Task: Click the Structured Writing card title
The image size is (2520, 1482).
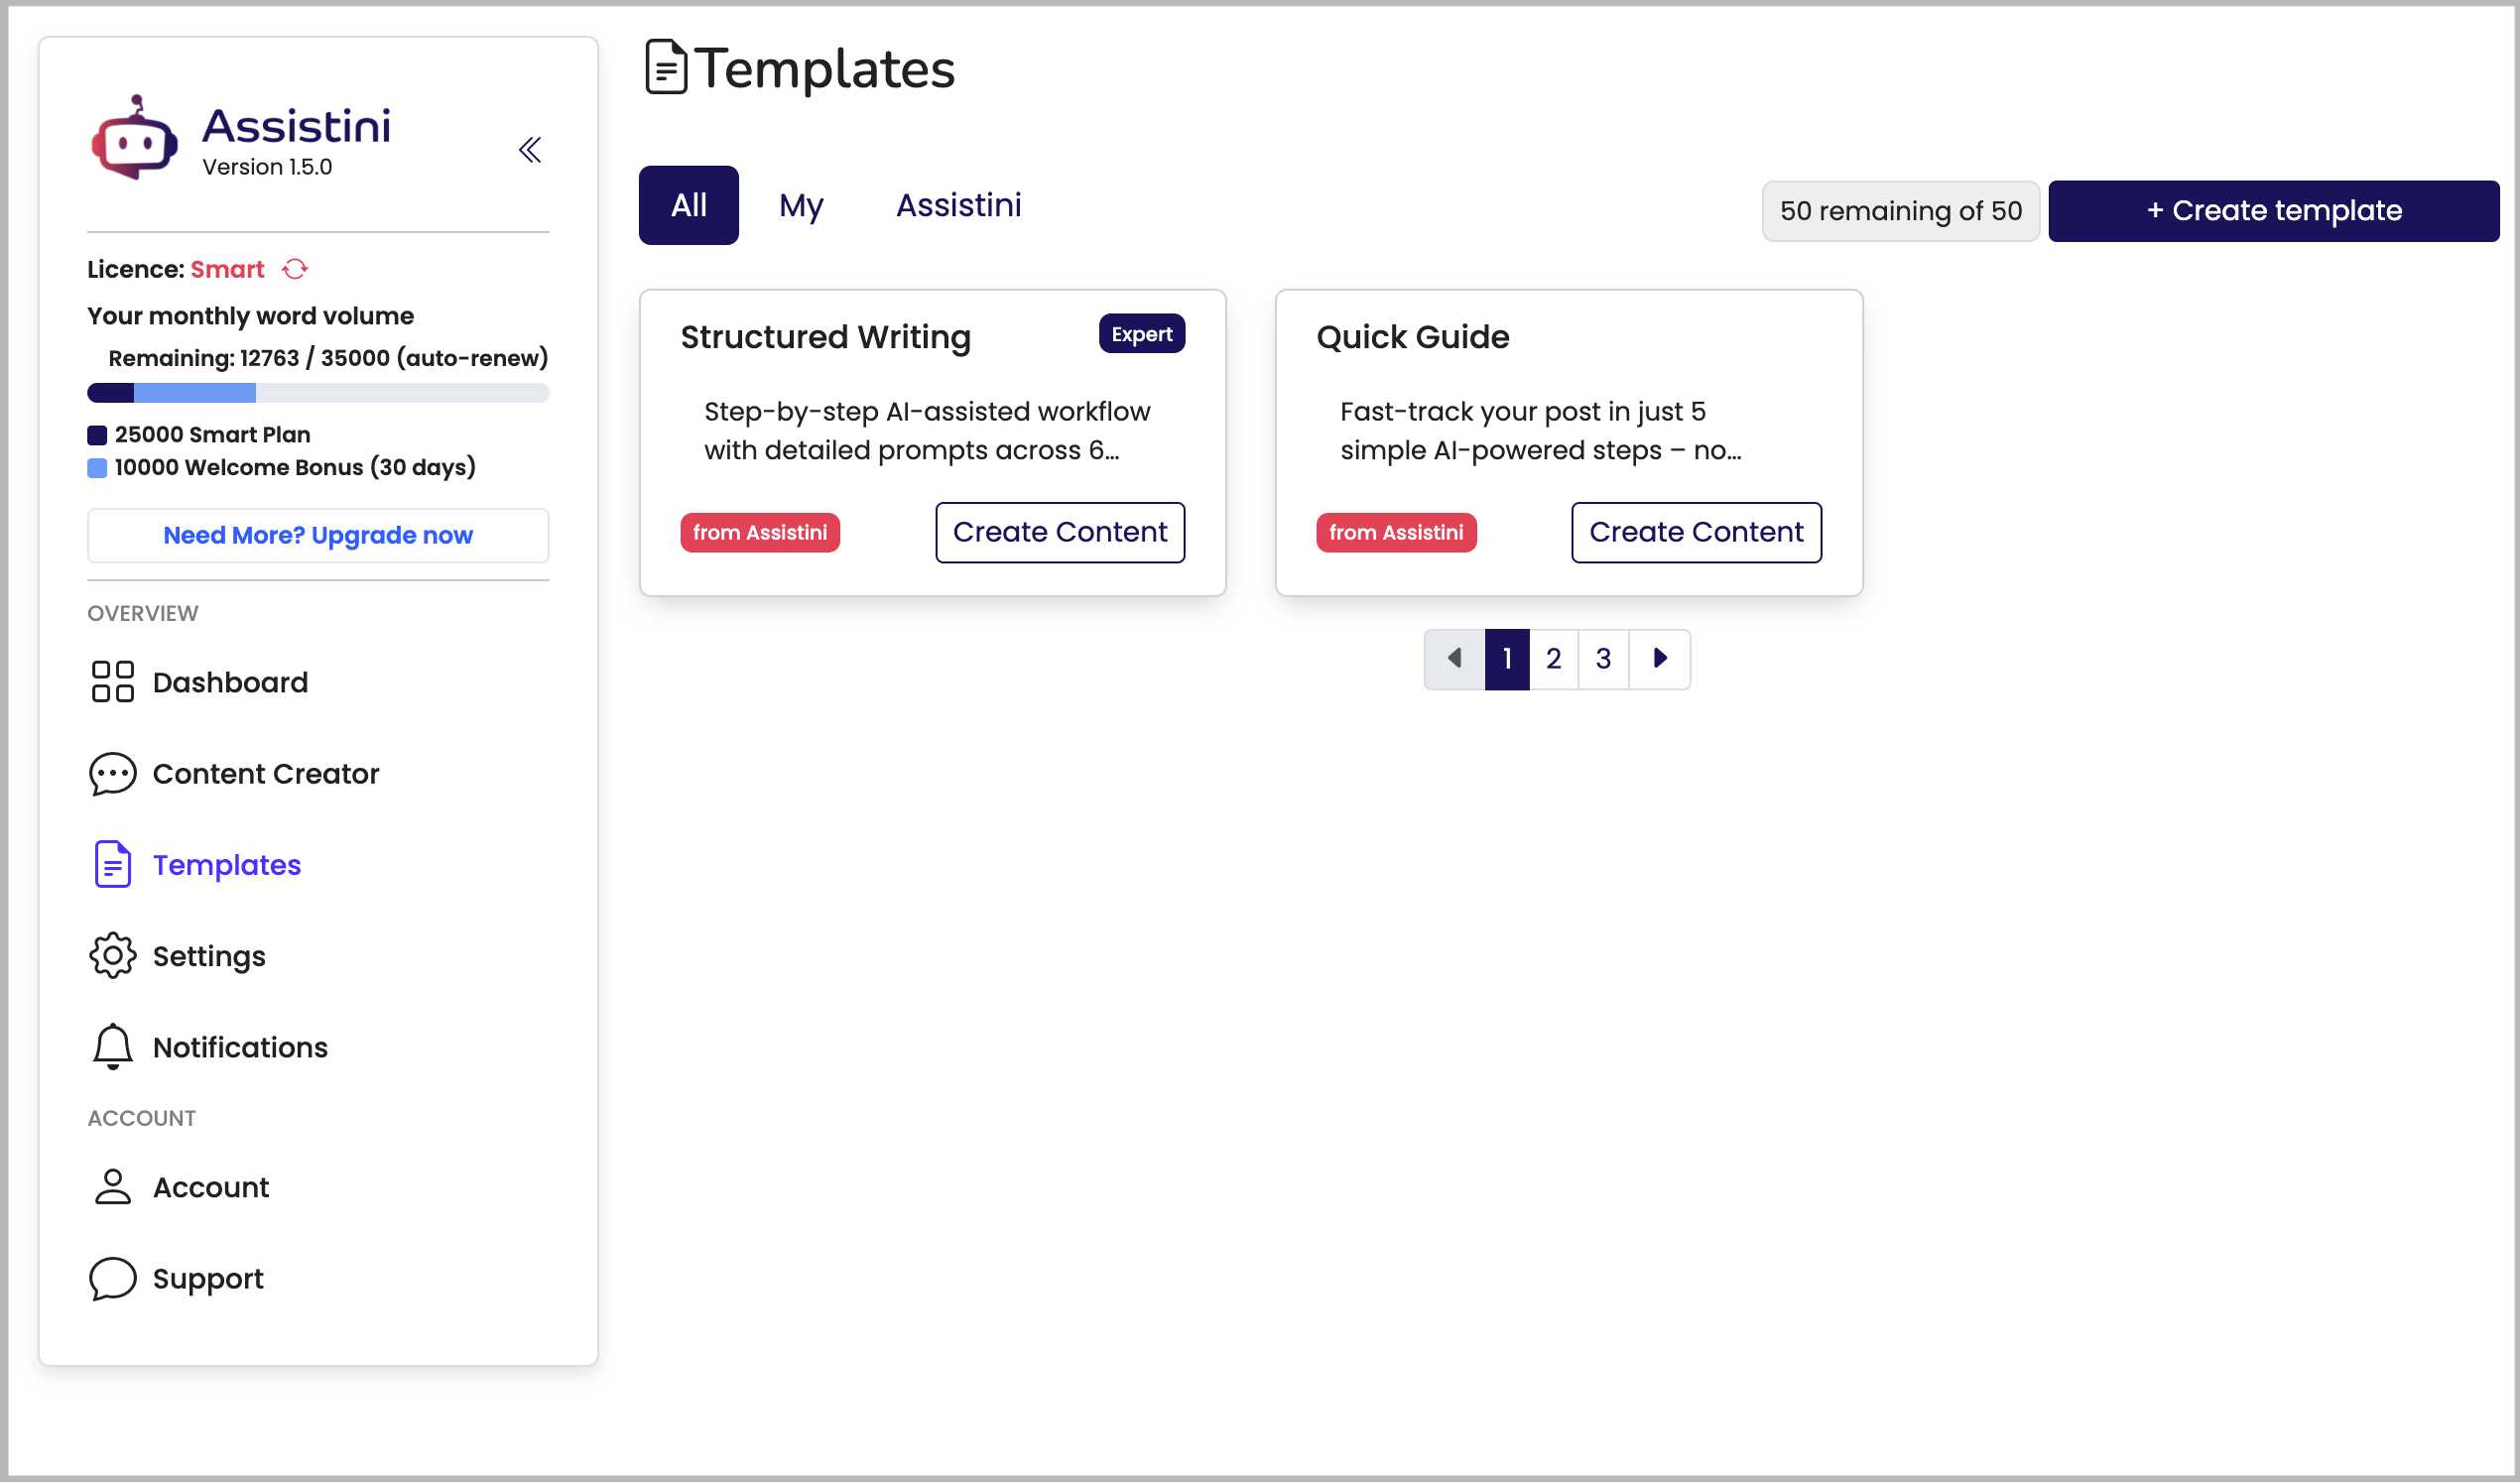Action: pos(826,337)
